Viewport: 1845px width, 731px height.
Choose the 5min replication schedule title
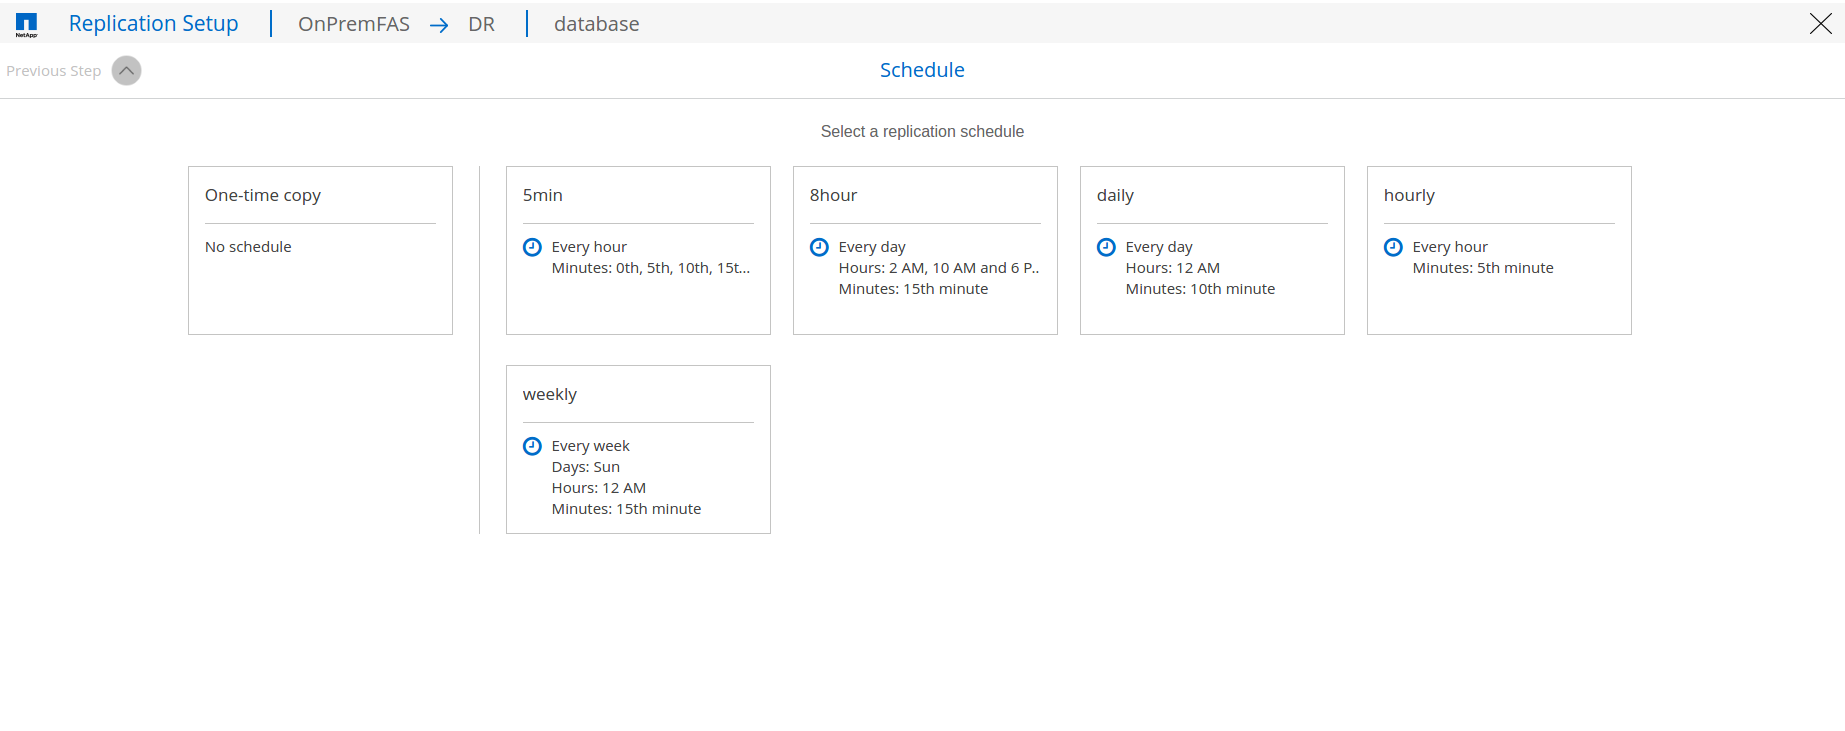[x=543, y=196]
